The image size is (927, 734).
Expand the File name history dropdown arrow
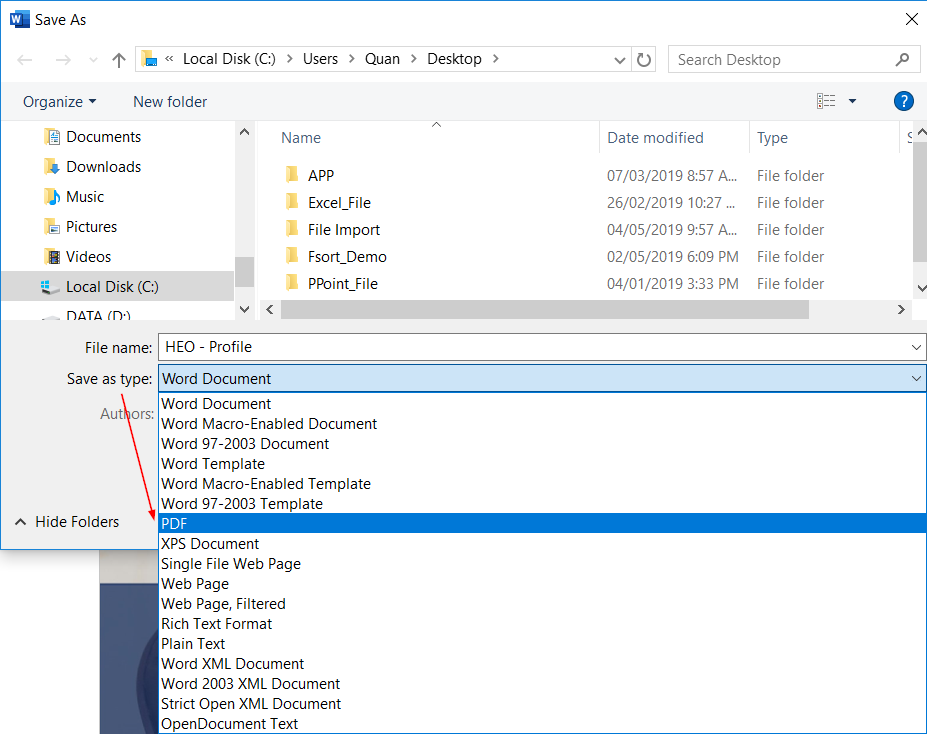(x=916, y=347)
